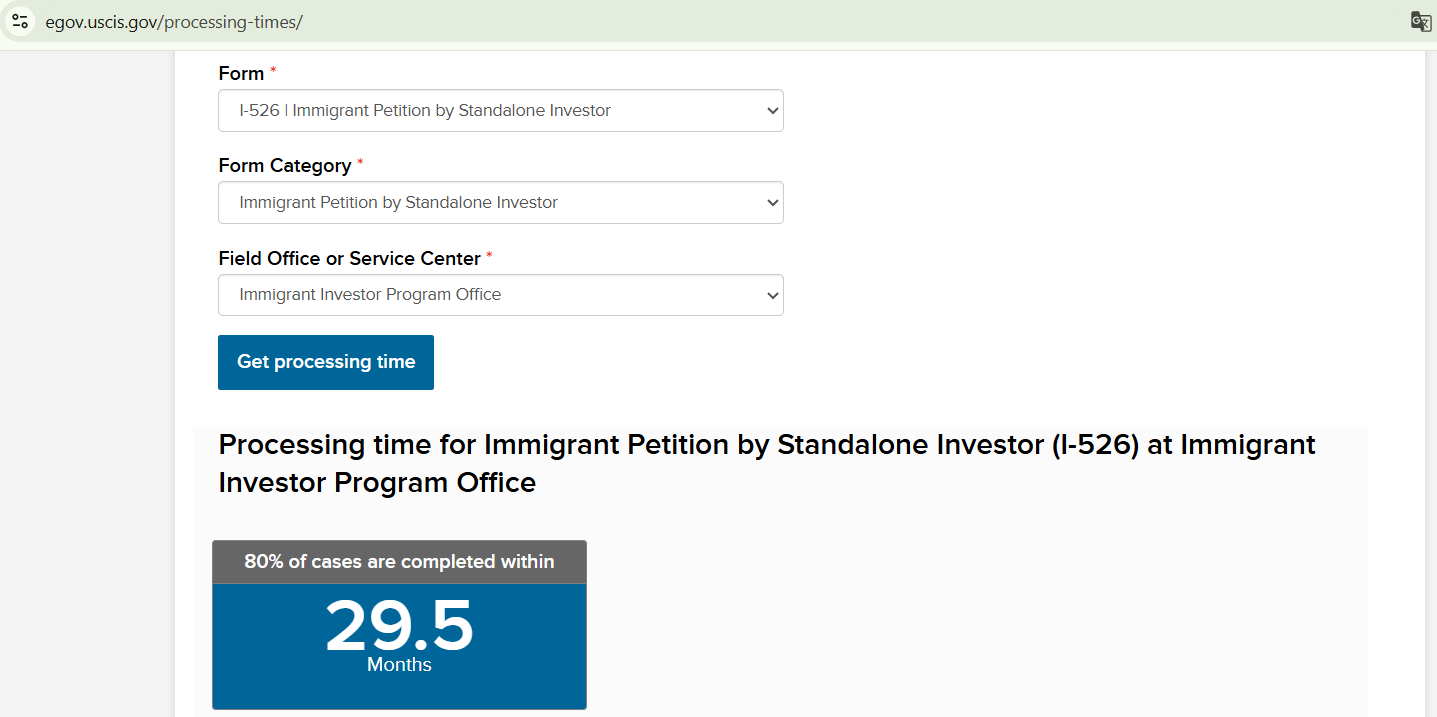Click the Processing time results heading
Image resolution: width=1437 pixels, height=717 pixels.
coord(767,463)
